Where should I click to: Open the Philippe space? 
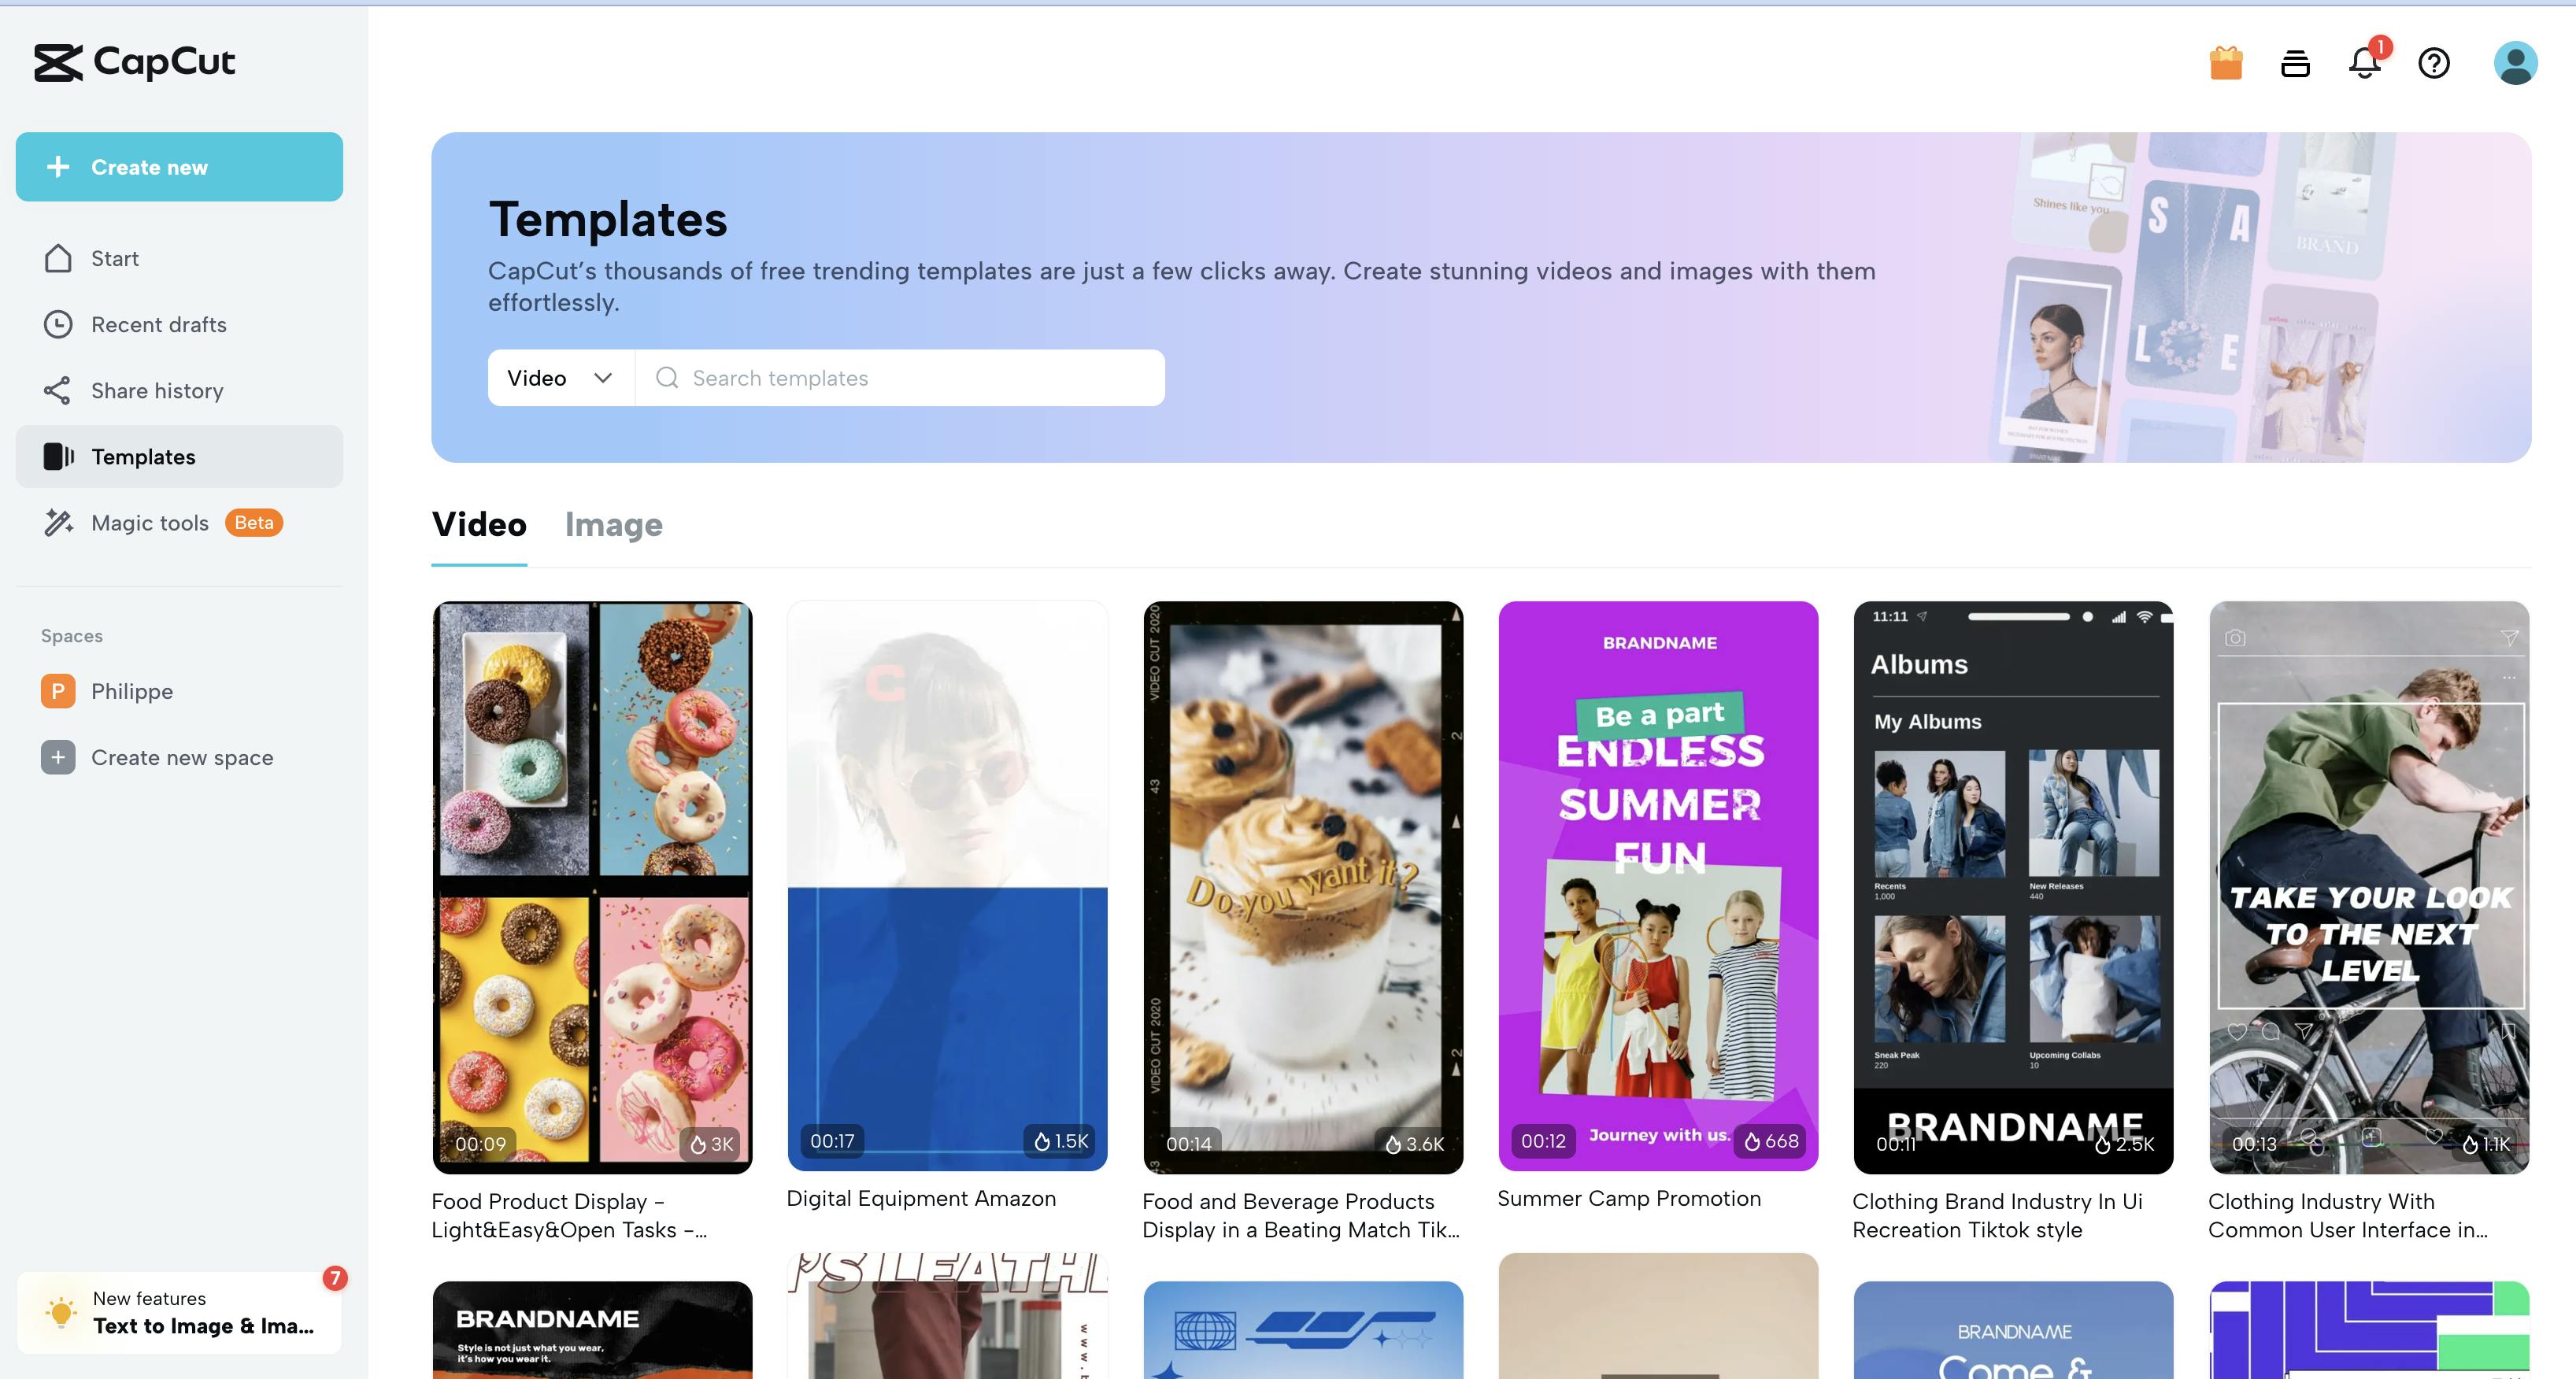(x=131, y=692)
